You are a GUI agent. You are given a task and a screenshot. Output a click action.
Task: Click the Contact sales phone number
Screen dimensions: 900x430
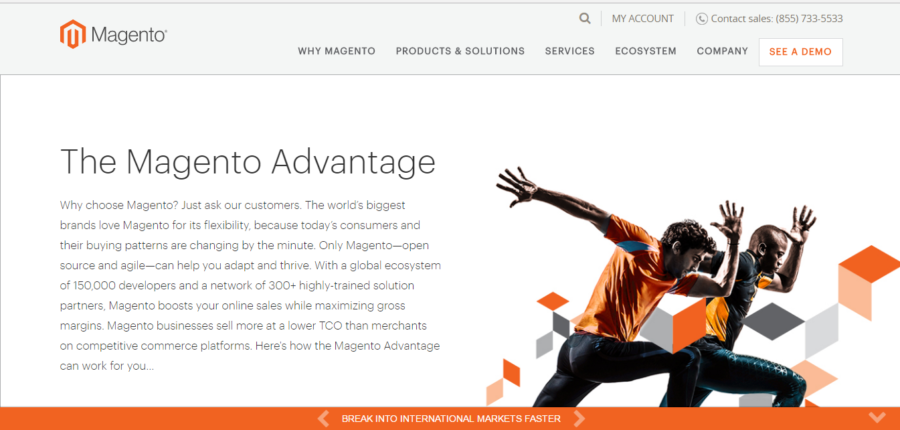click(x=809, y=19)
